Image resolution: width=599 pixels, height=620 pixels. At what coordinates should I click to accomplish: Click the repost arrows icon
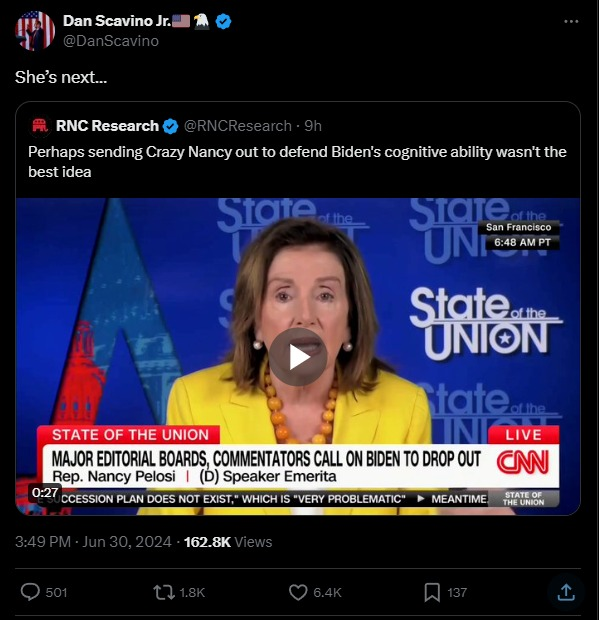(163, 592)
